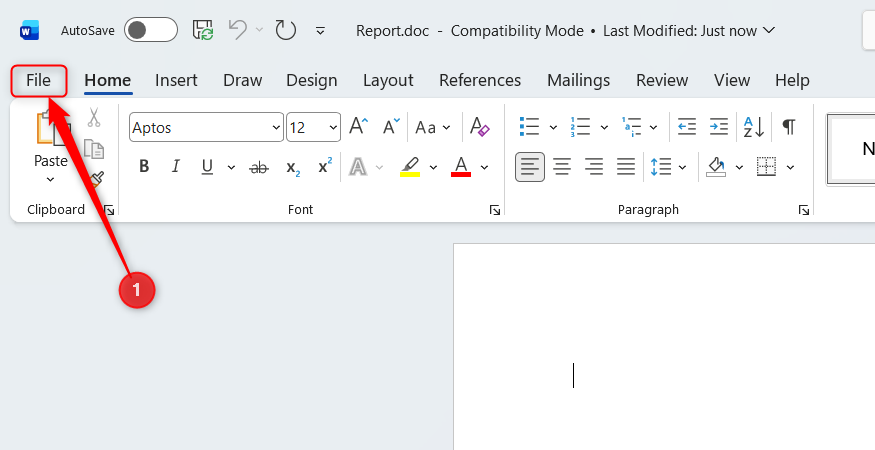Screen dimensions: 875x450
Task: Click the Decrease Font Size icon
Action: 391,127
